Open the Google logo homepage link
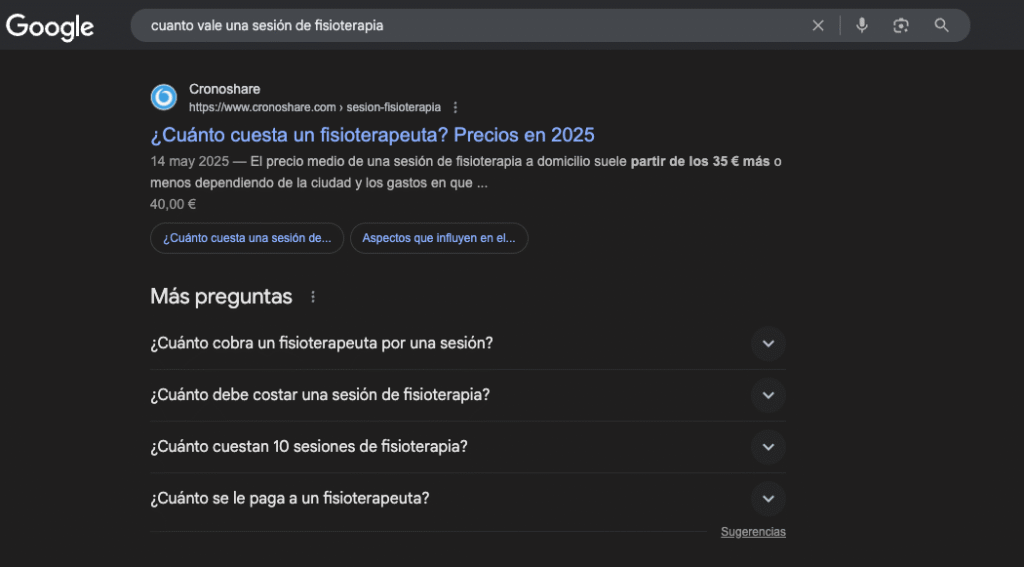This screenshot has height=567, width=1024. 50,27
